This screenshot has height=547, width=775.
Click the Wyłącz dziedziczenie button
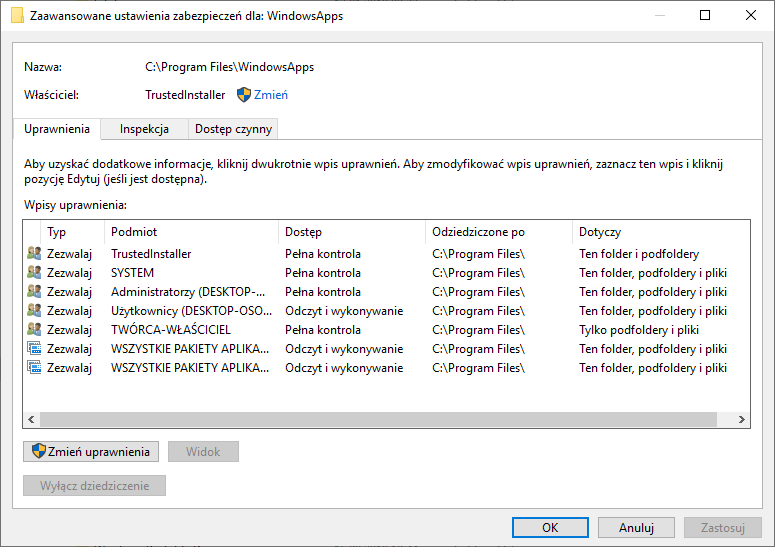click(94, 486)
